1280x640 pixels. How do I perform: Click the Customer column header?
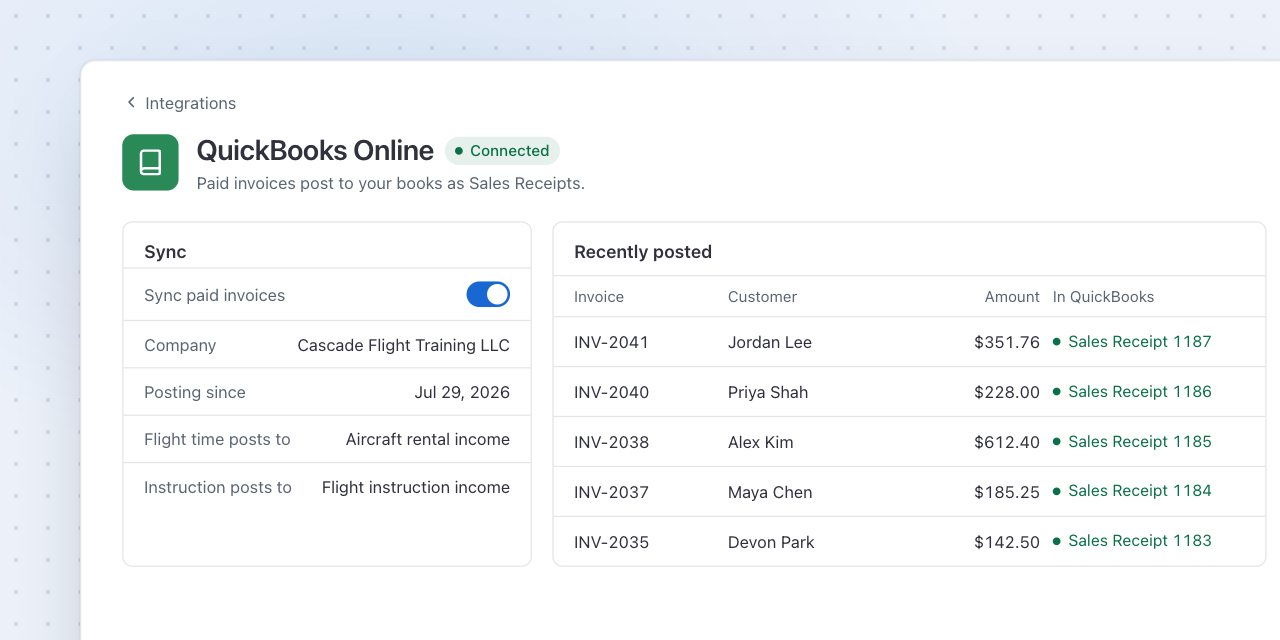762,297
